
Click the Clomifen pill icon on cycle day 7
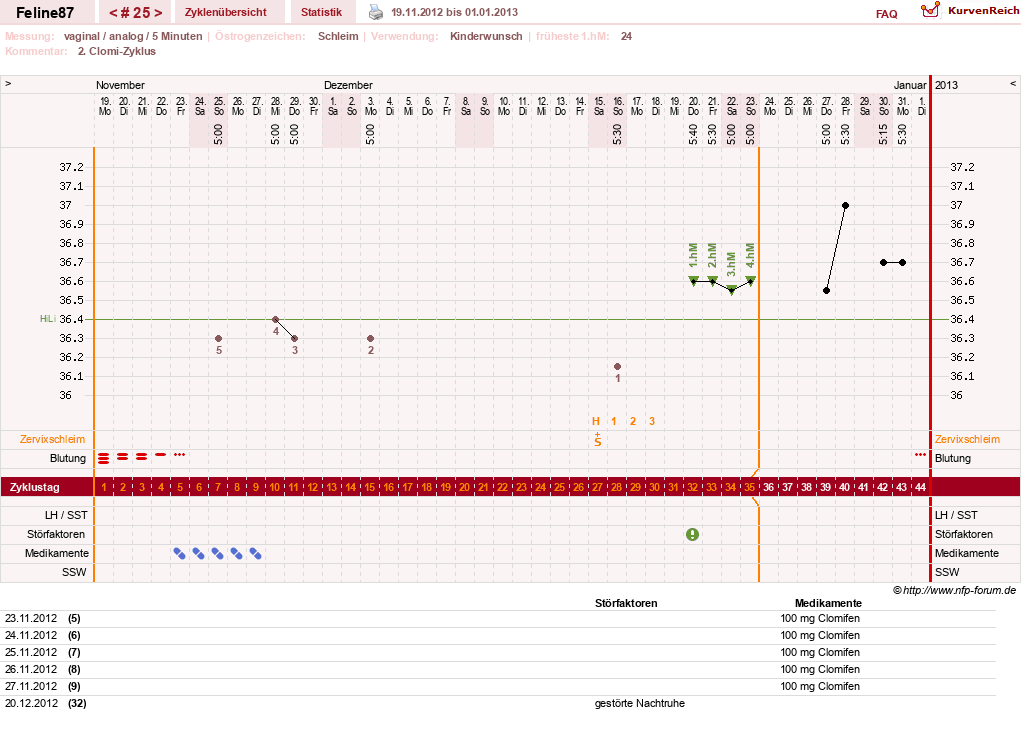point(217,553)
